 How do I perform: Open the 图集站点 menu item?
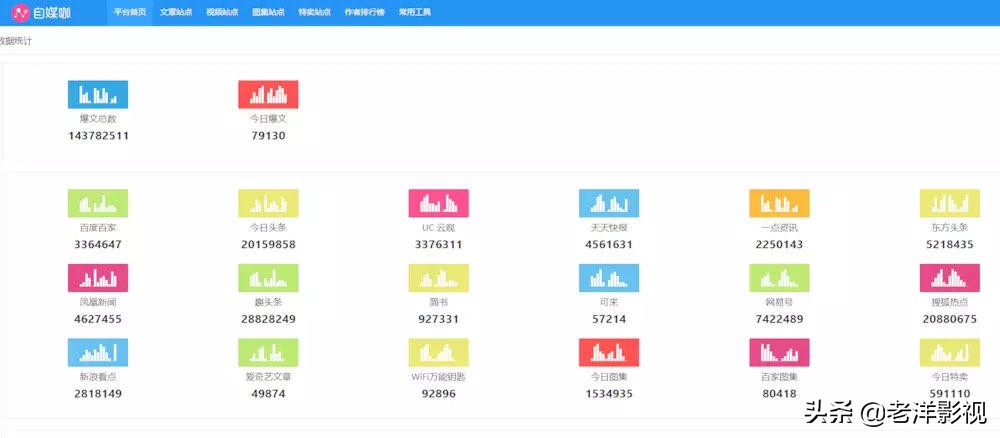pos(268,12)
